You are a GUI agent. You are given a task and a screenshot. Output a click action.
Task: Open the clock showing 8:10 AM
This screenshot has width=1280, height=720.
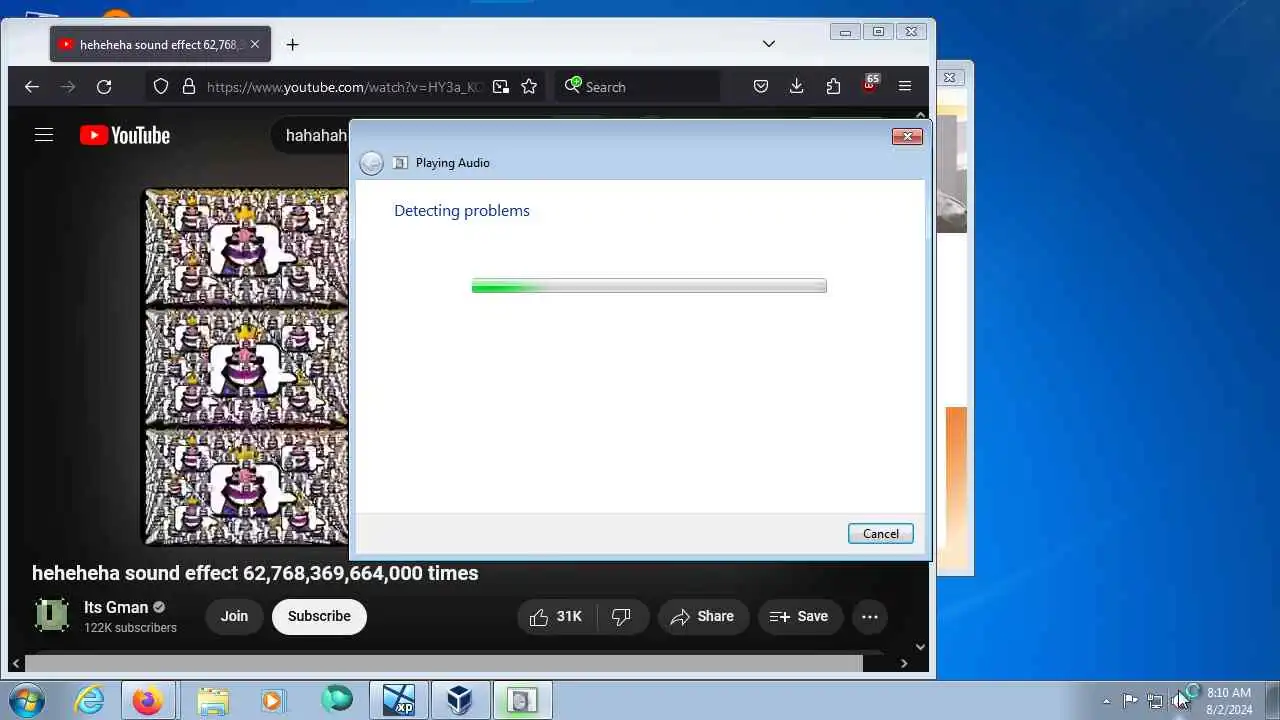coord(1229,701)
